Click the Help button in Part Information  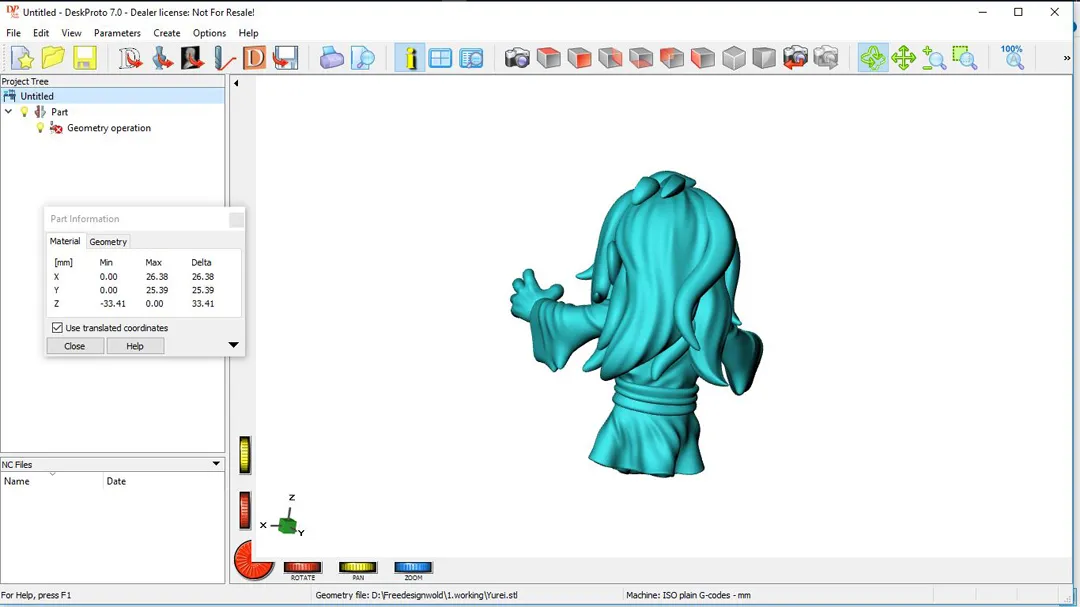[x=135, y=346]
